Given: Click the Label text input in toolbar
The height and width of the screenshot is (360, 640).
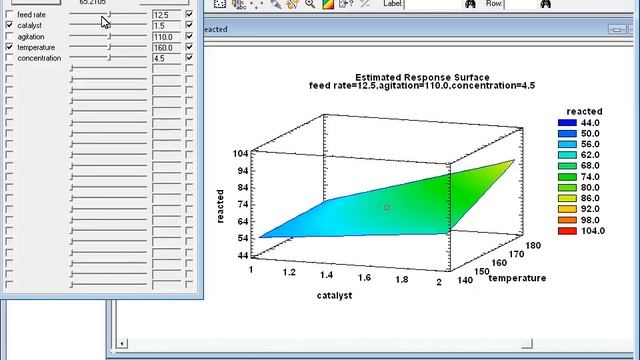Looking at the screenshot, I should click(x=433, y=4).
